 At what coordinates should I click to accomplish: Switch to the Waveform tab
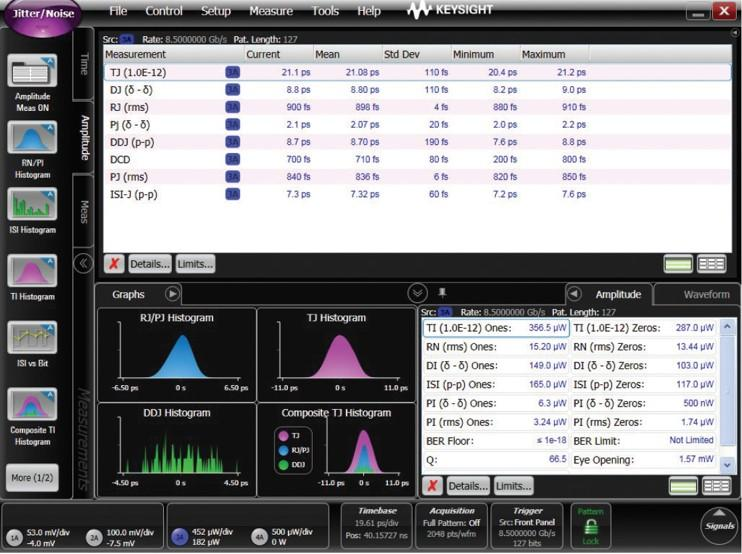pyautogui.click(x=706, y=295)
